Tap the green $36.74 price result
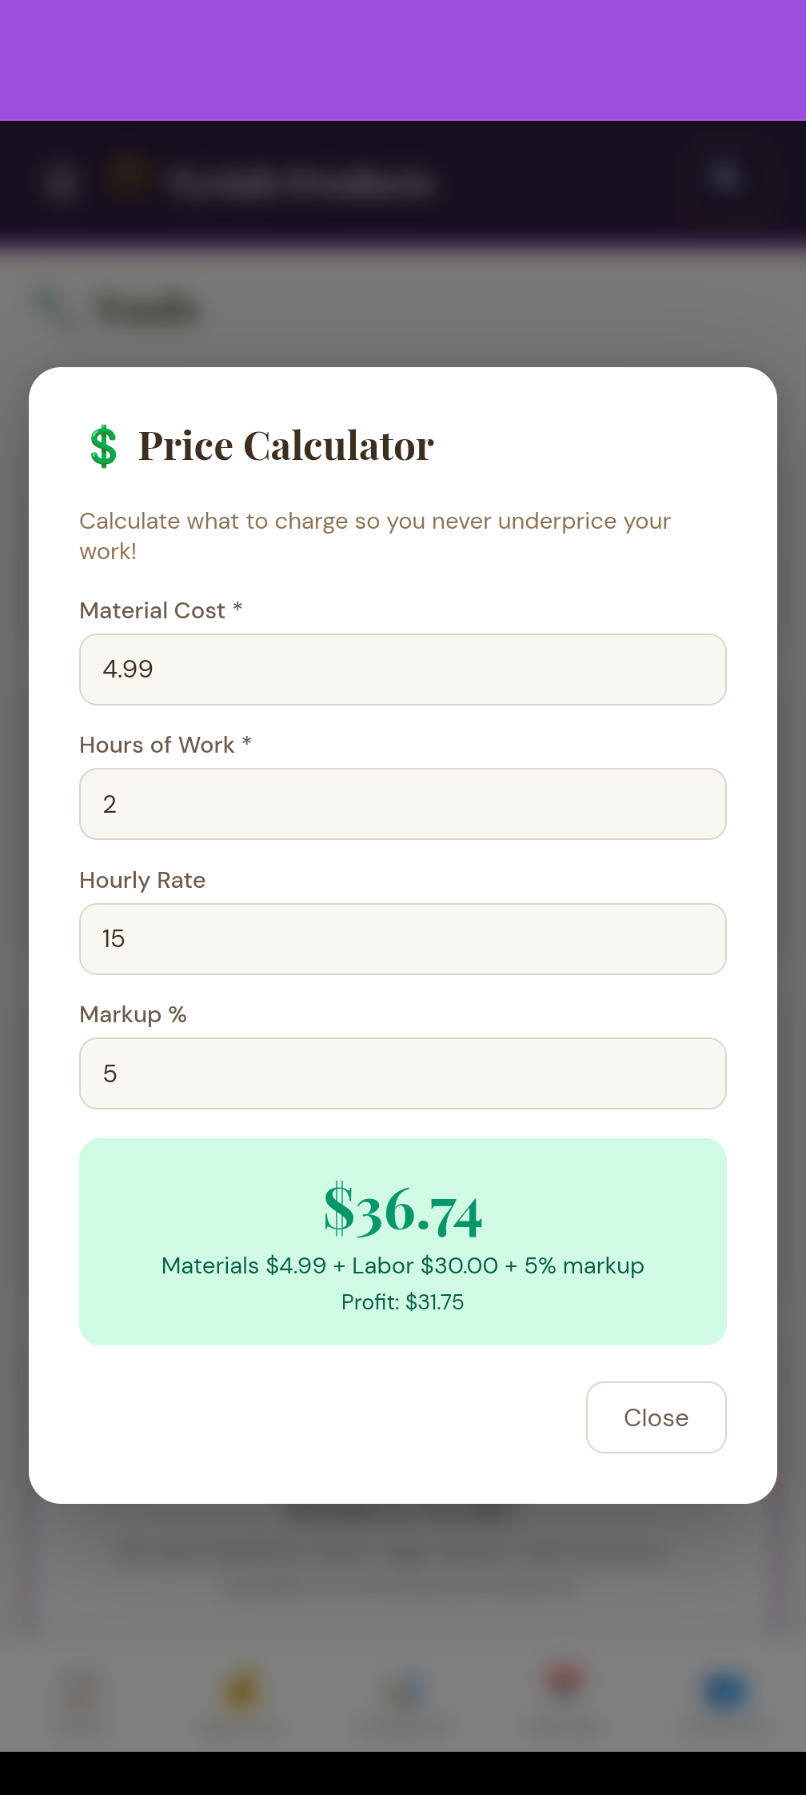806x1795 pixels. pyautogui.click(x=402, y=1210)
